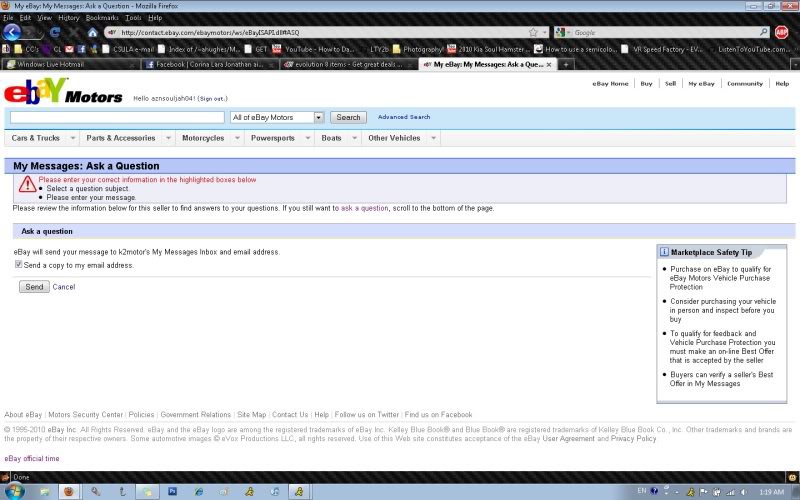Open the Community header link
The height and width of the screenshot is (500, 800).
click(745, 84)
